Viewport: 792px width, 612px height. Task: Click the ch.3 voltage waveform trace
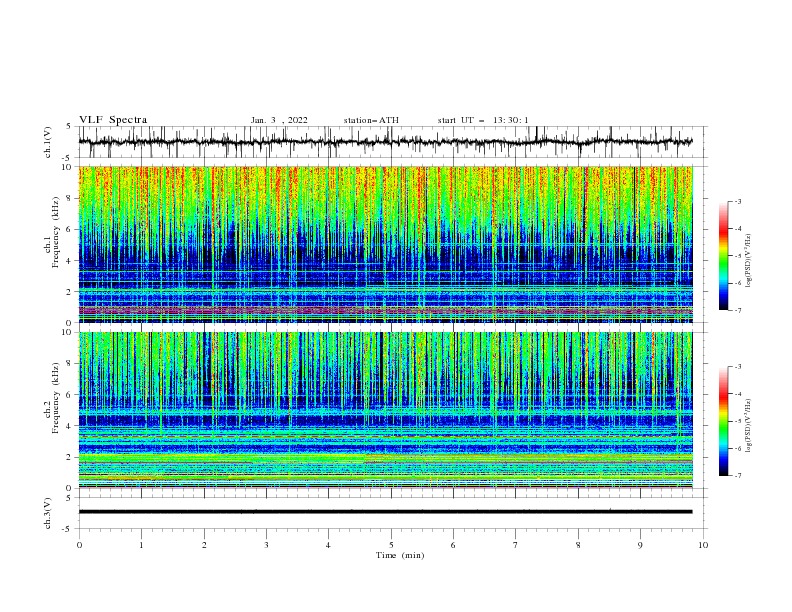(385, 512)
